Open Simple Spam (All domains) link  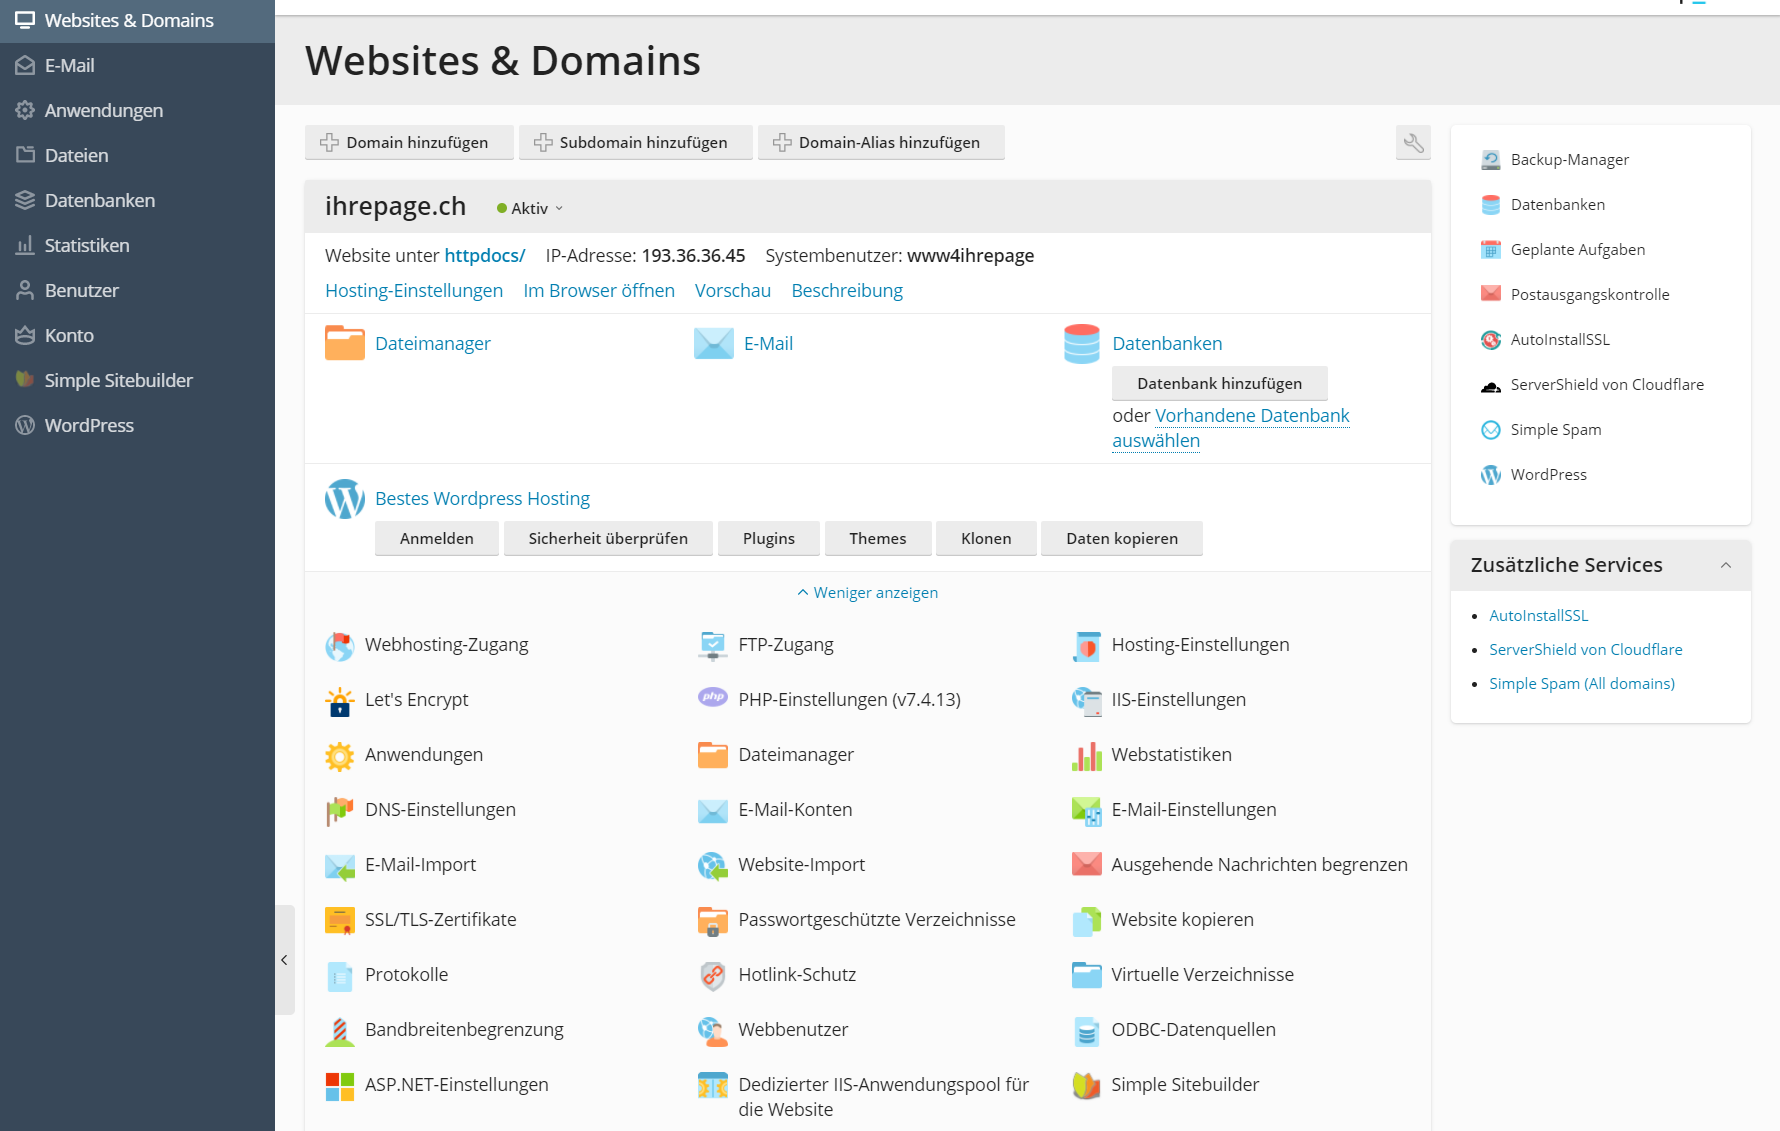[1581, 683]
